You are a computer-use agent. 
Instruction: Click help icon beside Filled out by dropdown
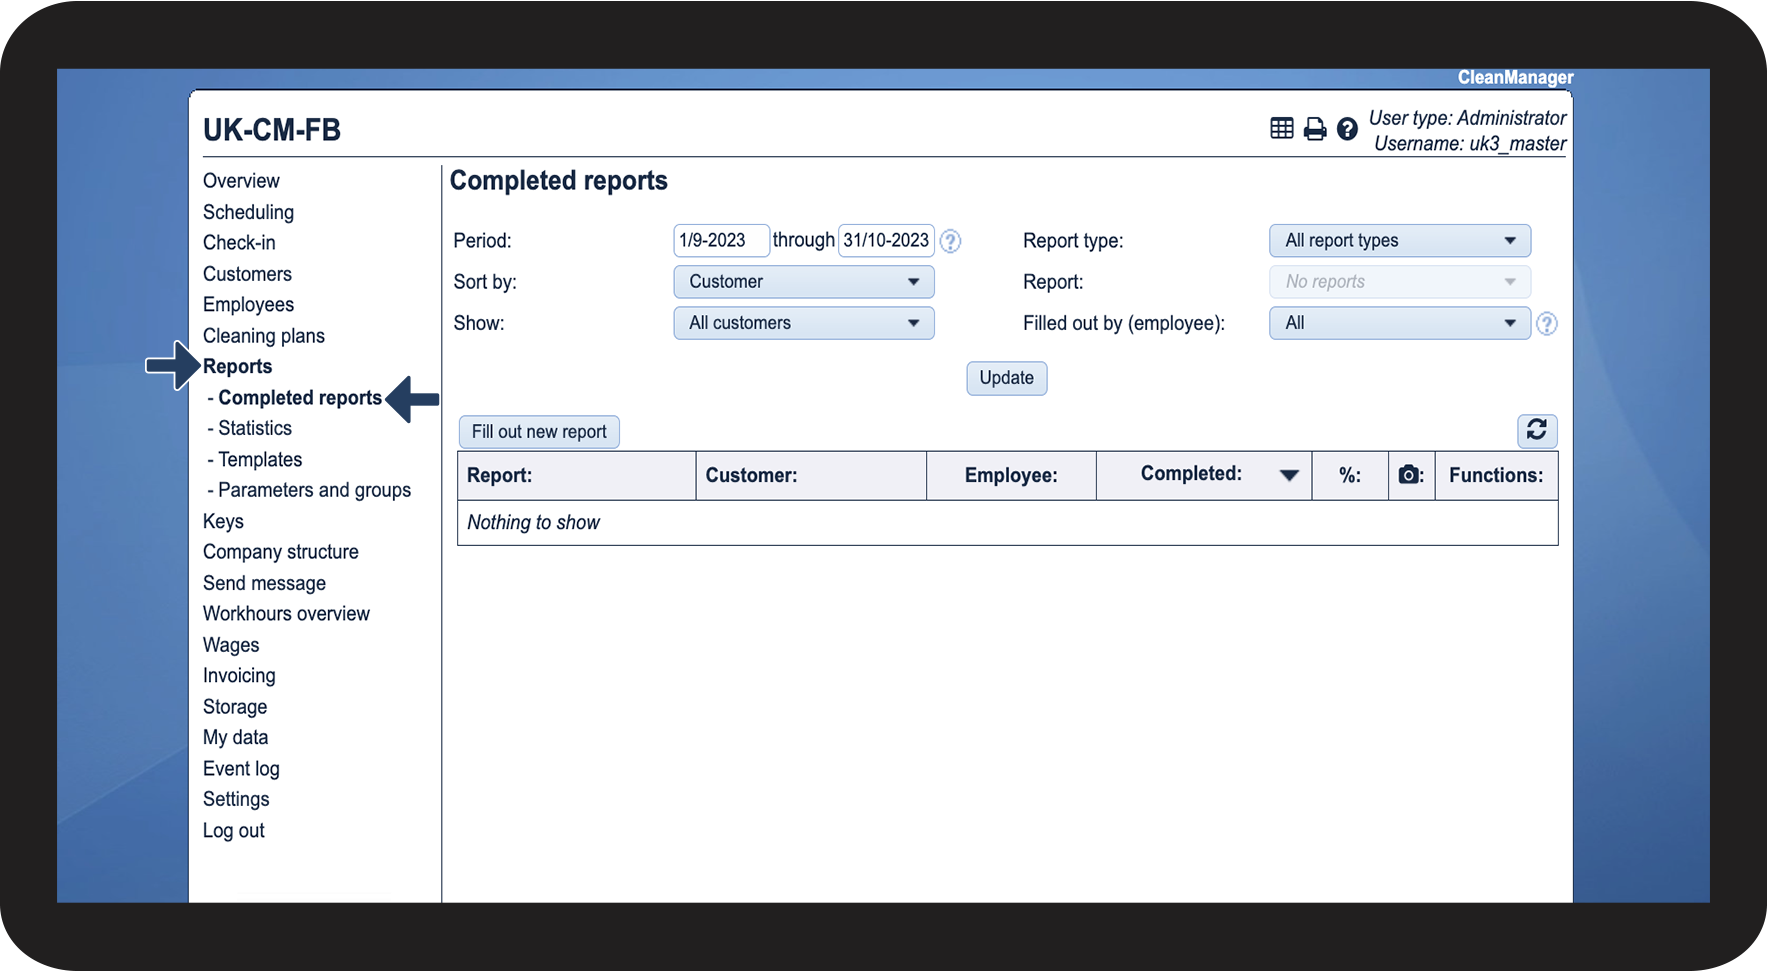coord(1546,324)
